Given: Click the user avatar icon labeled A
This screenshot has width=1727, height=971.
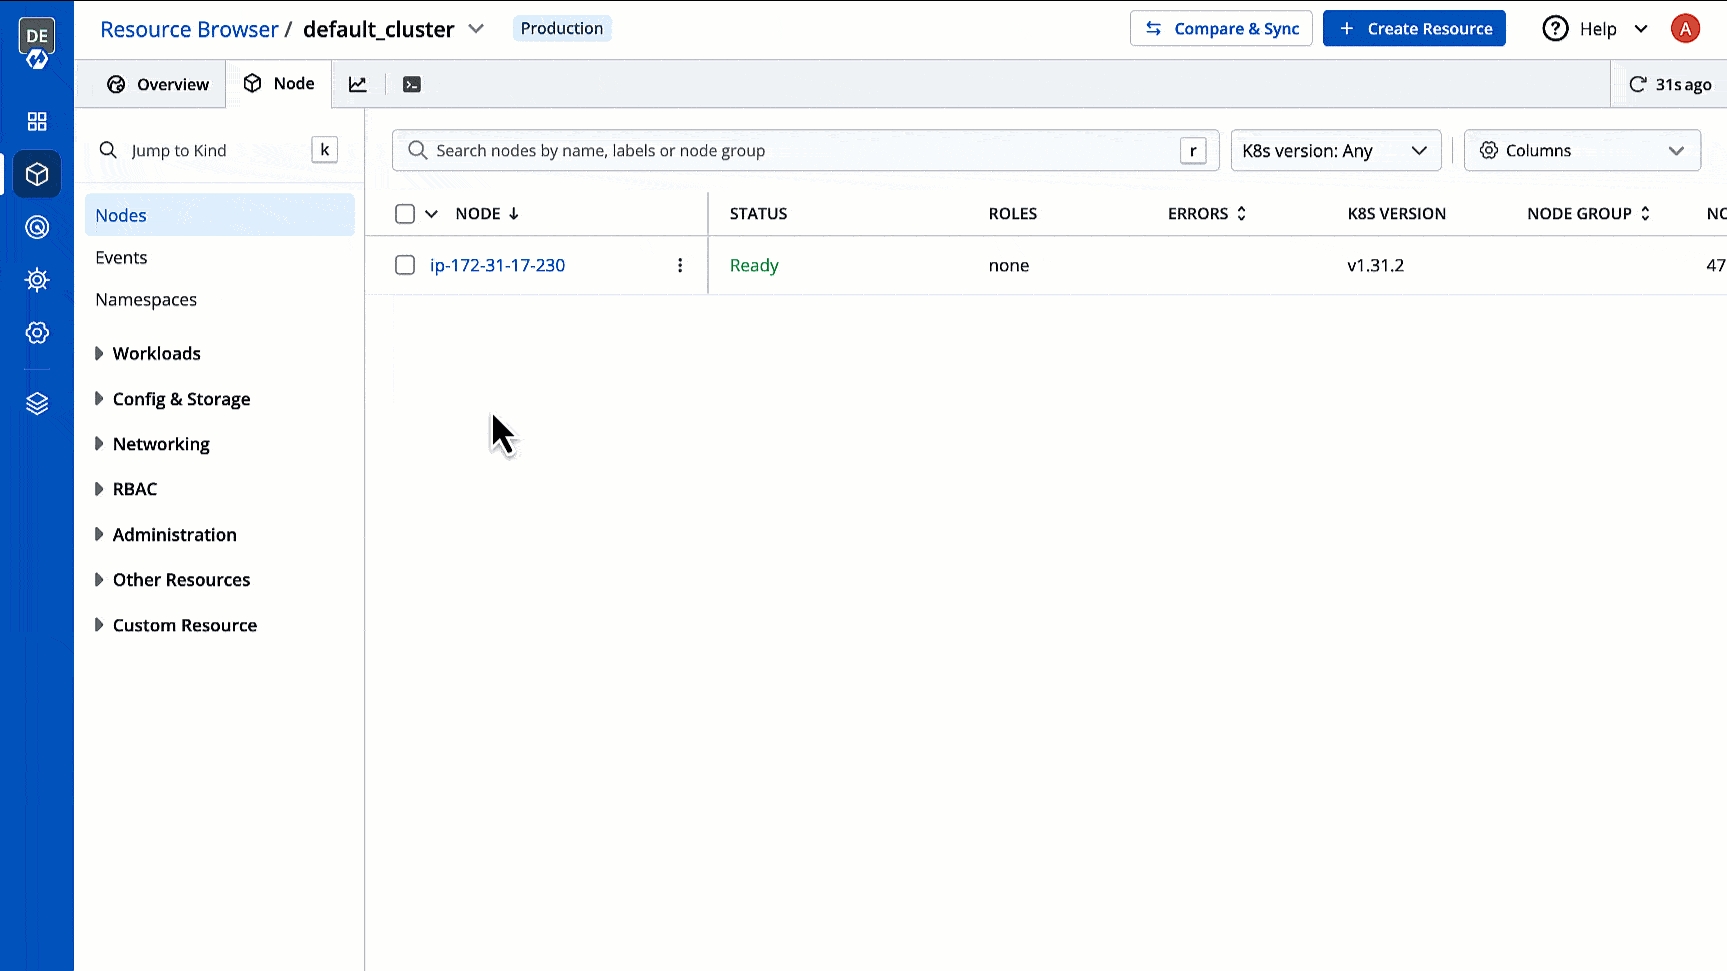Looking at the screenshot, I should tap(1685, 29).
